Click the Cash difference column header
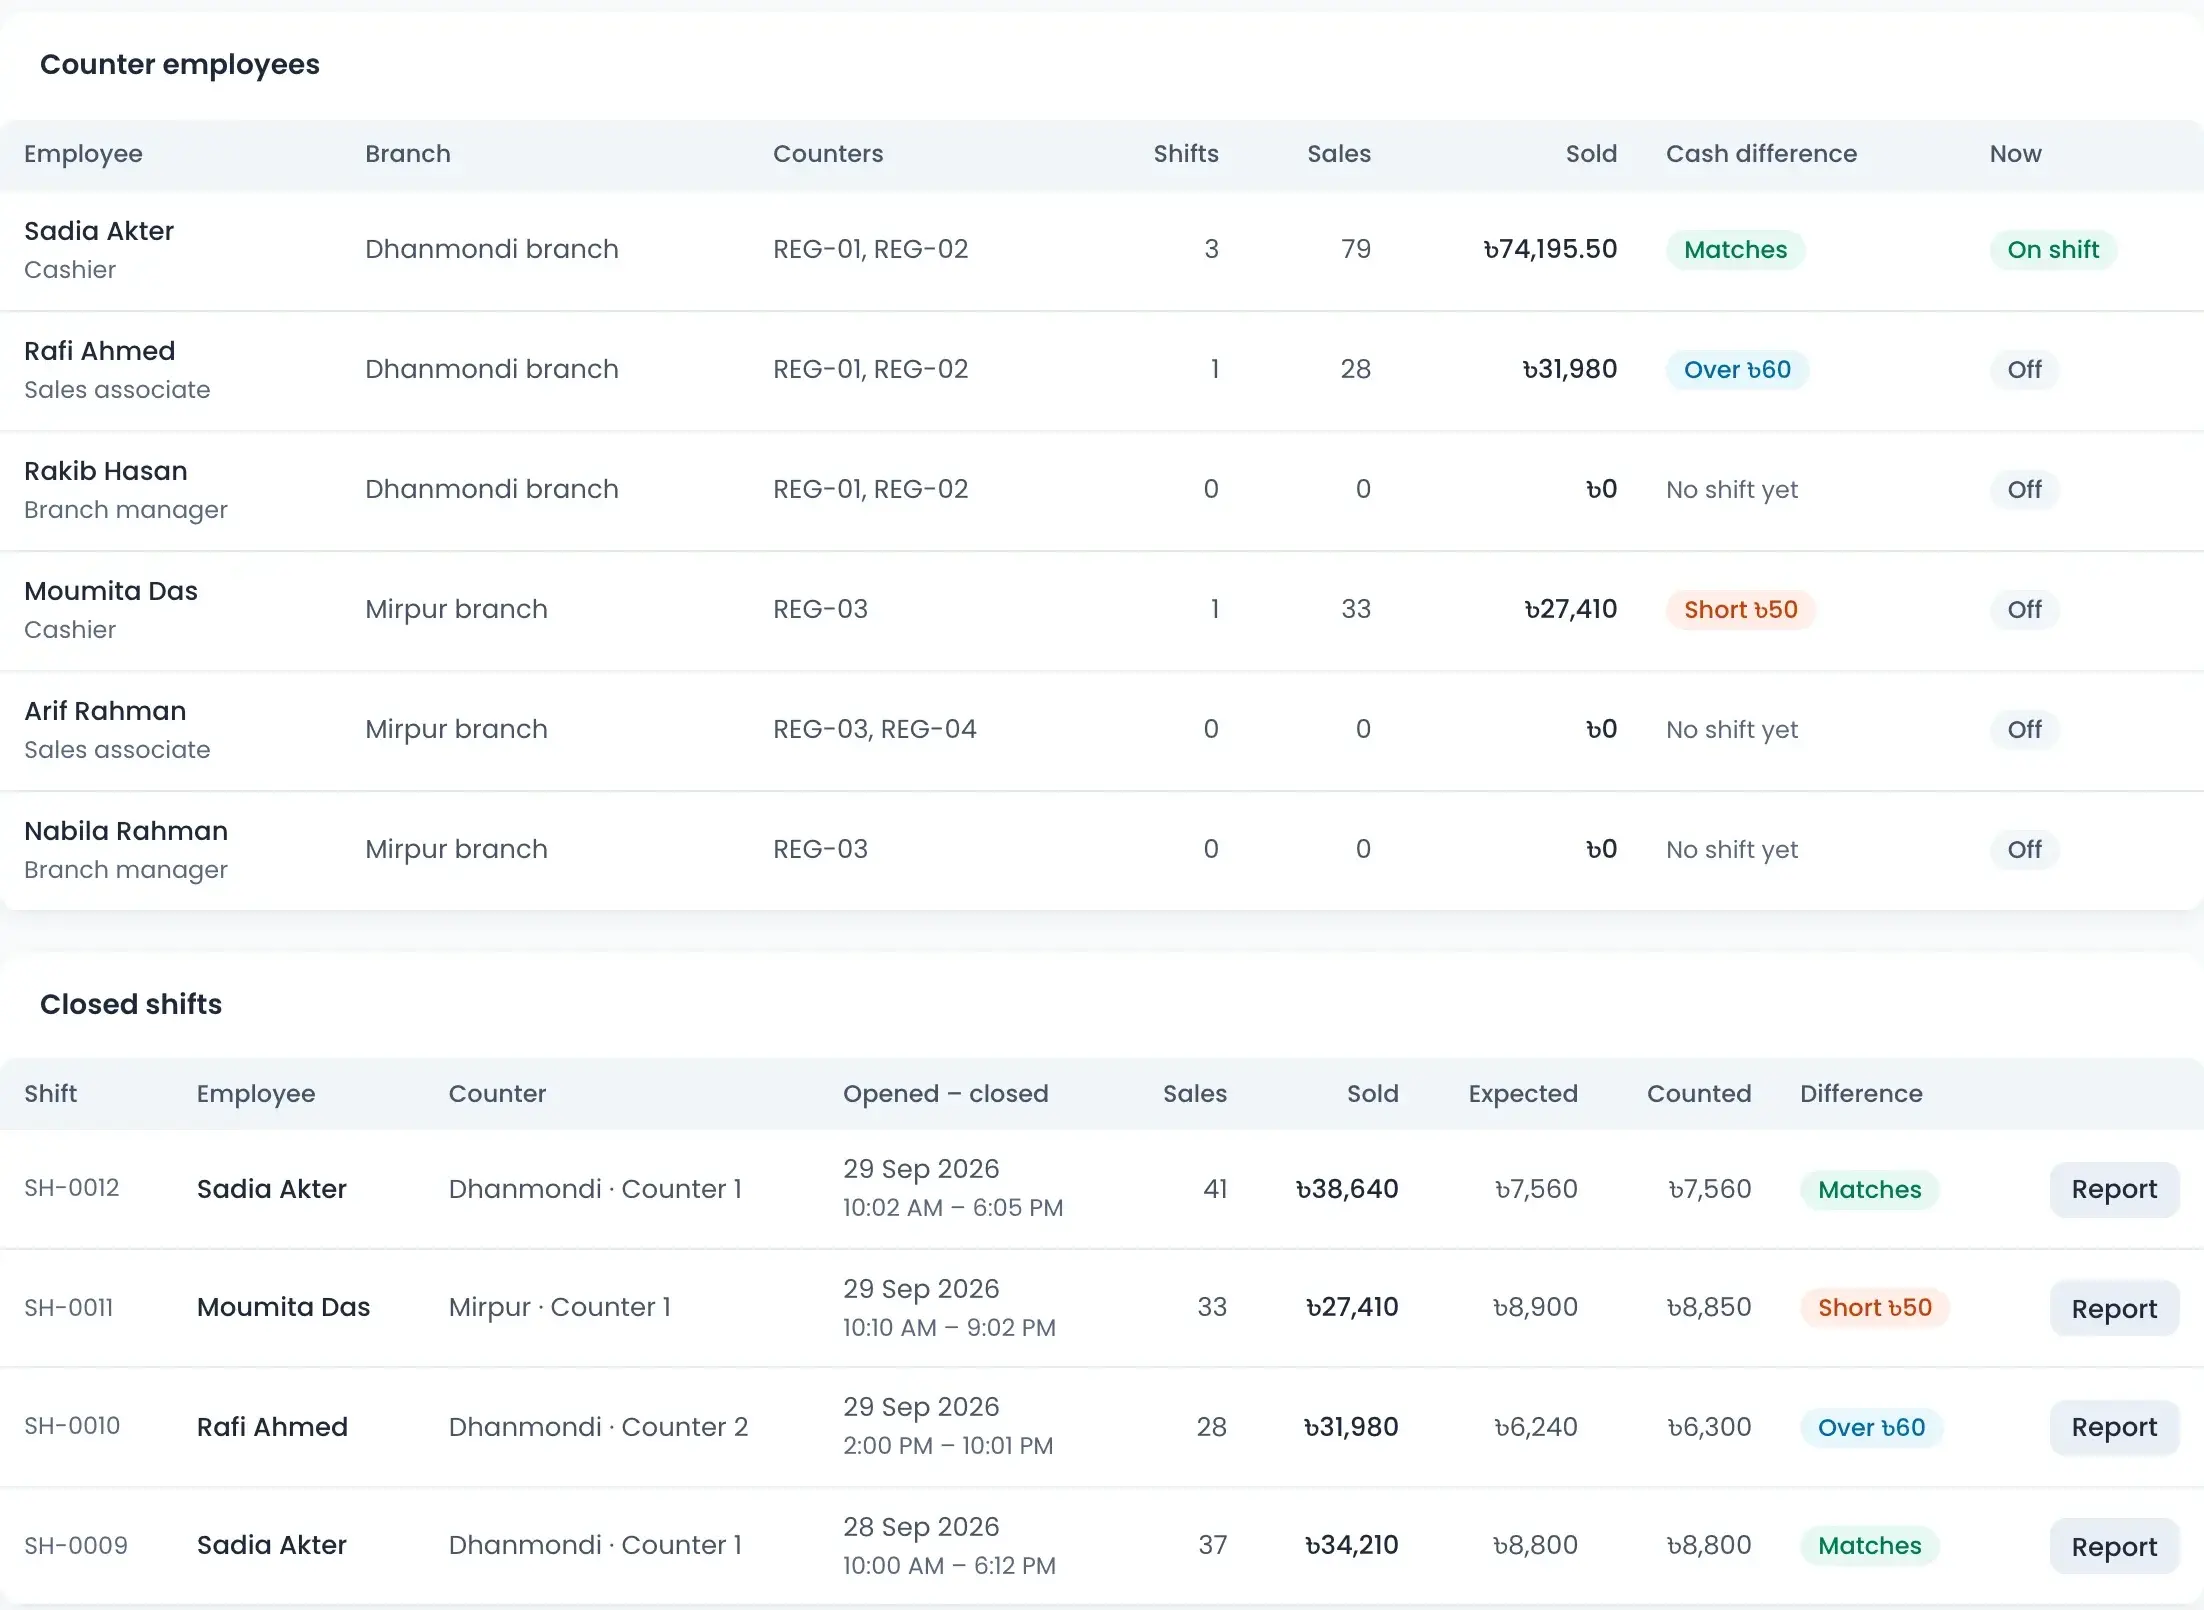 [x=1761, y=154]
